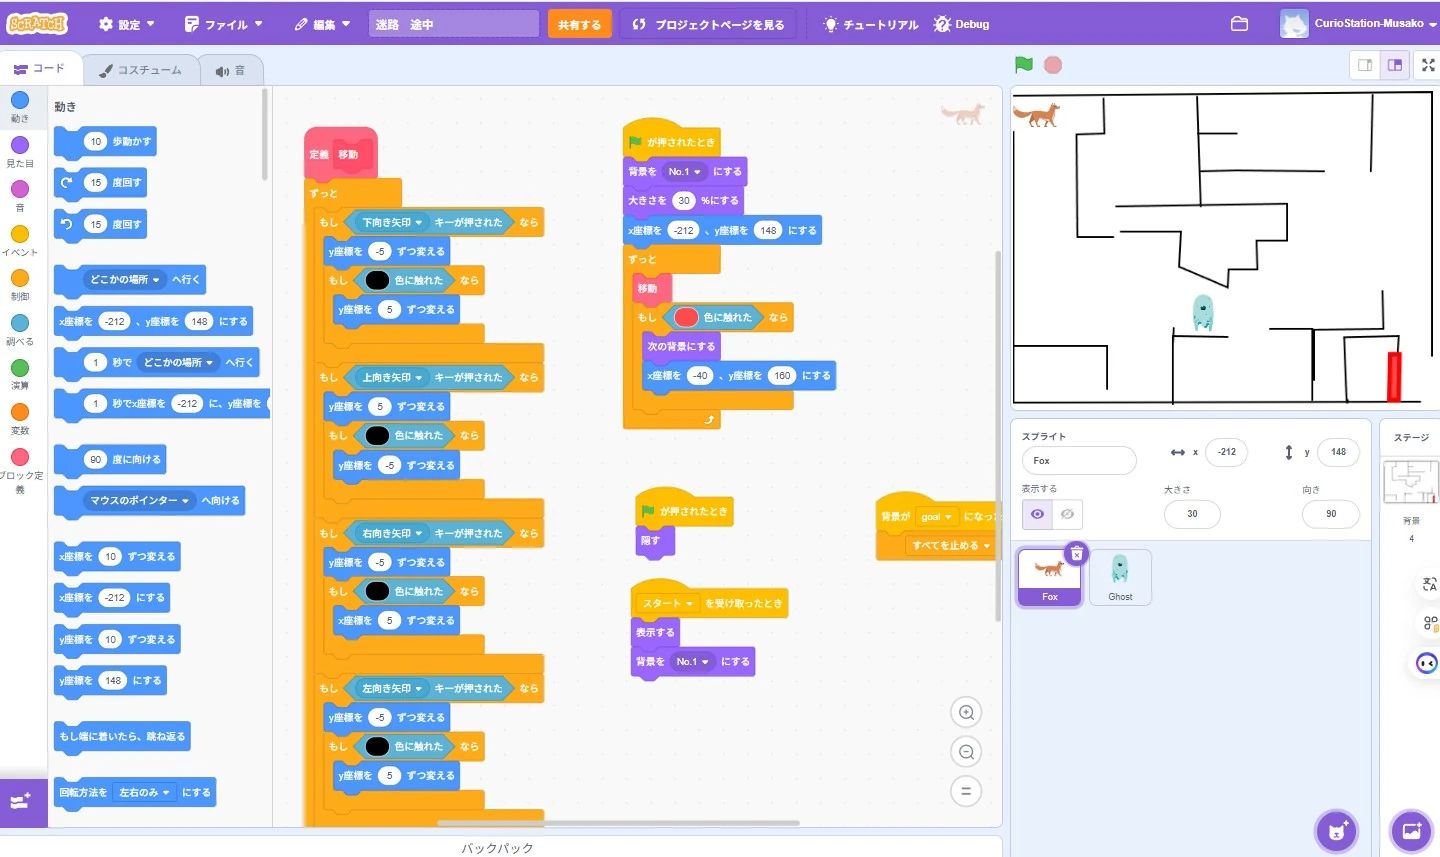The height and width of the screenshot is (857, 1440).
Task: Open the ファイル file menu
Action: click(x=224, y=24)
